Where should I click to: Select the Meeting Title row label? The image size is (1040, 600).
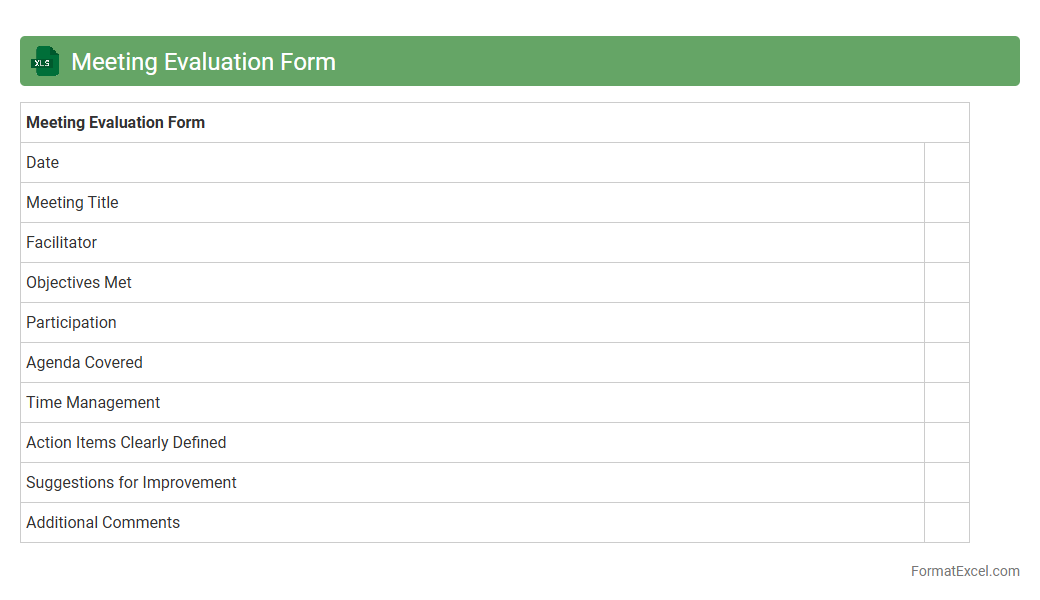coord(72,203)
